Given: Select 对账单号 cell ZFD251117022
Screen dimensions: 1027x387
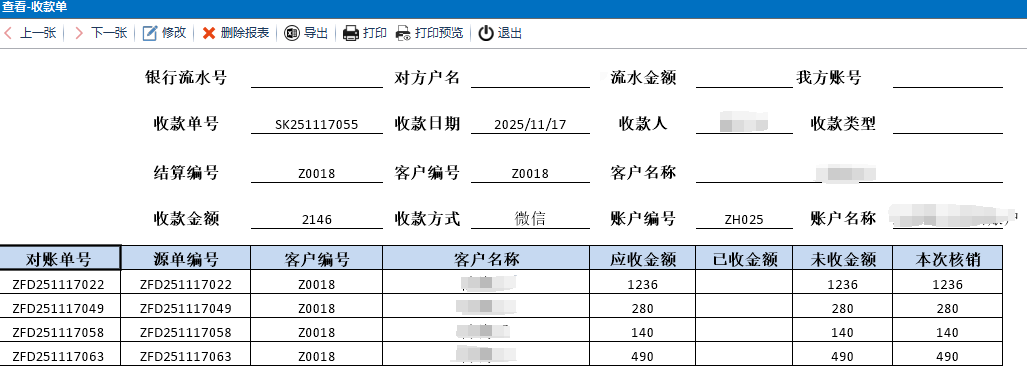Looking at the screenshot, I should pyautogui.click(x=60, y=282).
